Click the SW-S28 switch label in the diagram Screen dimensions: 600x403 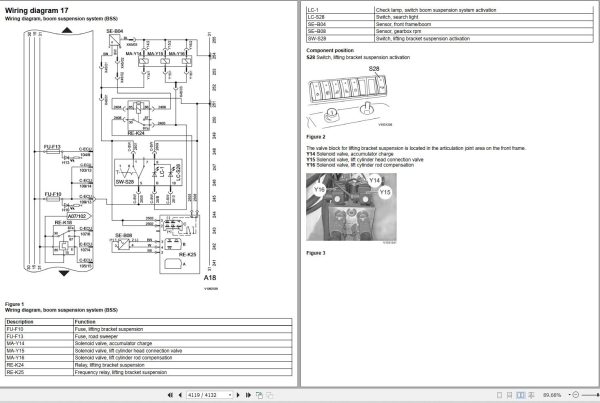click(125, 182)
